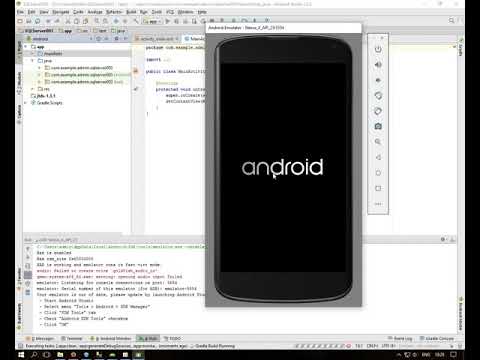
Task: Open the Android Monitor tool window tab
Action: pos(111,338)
